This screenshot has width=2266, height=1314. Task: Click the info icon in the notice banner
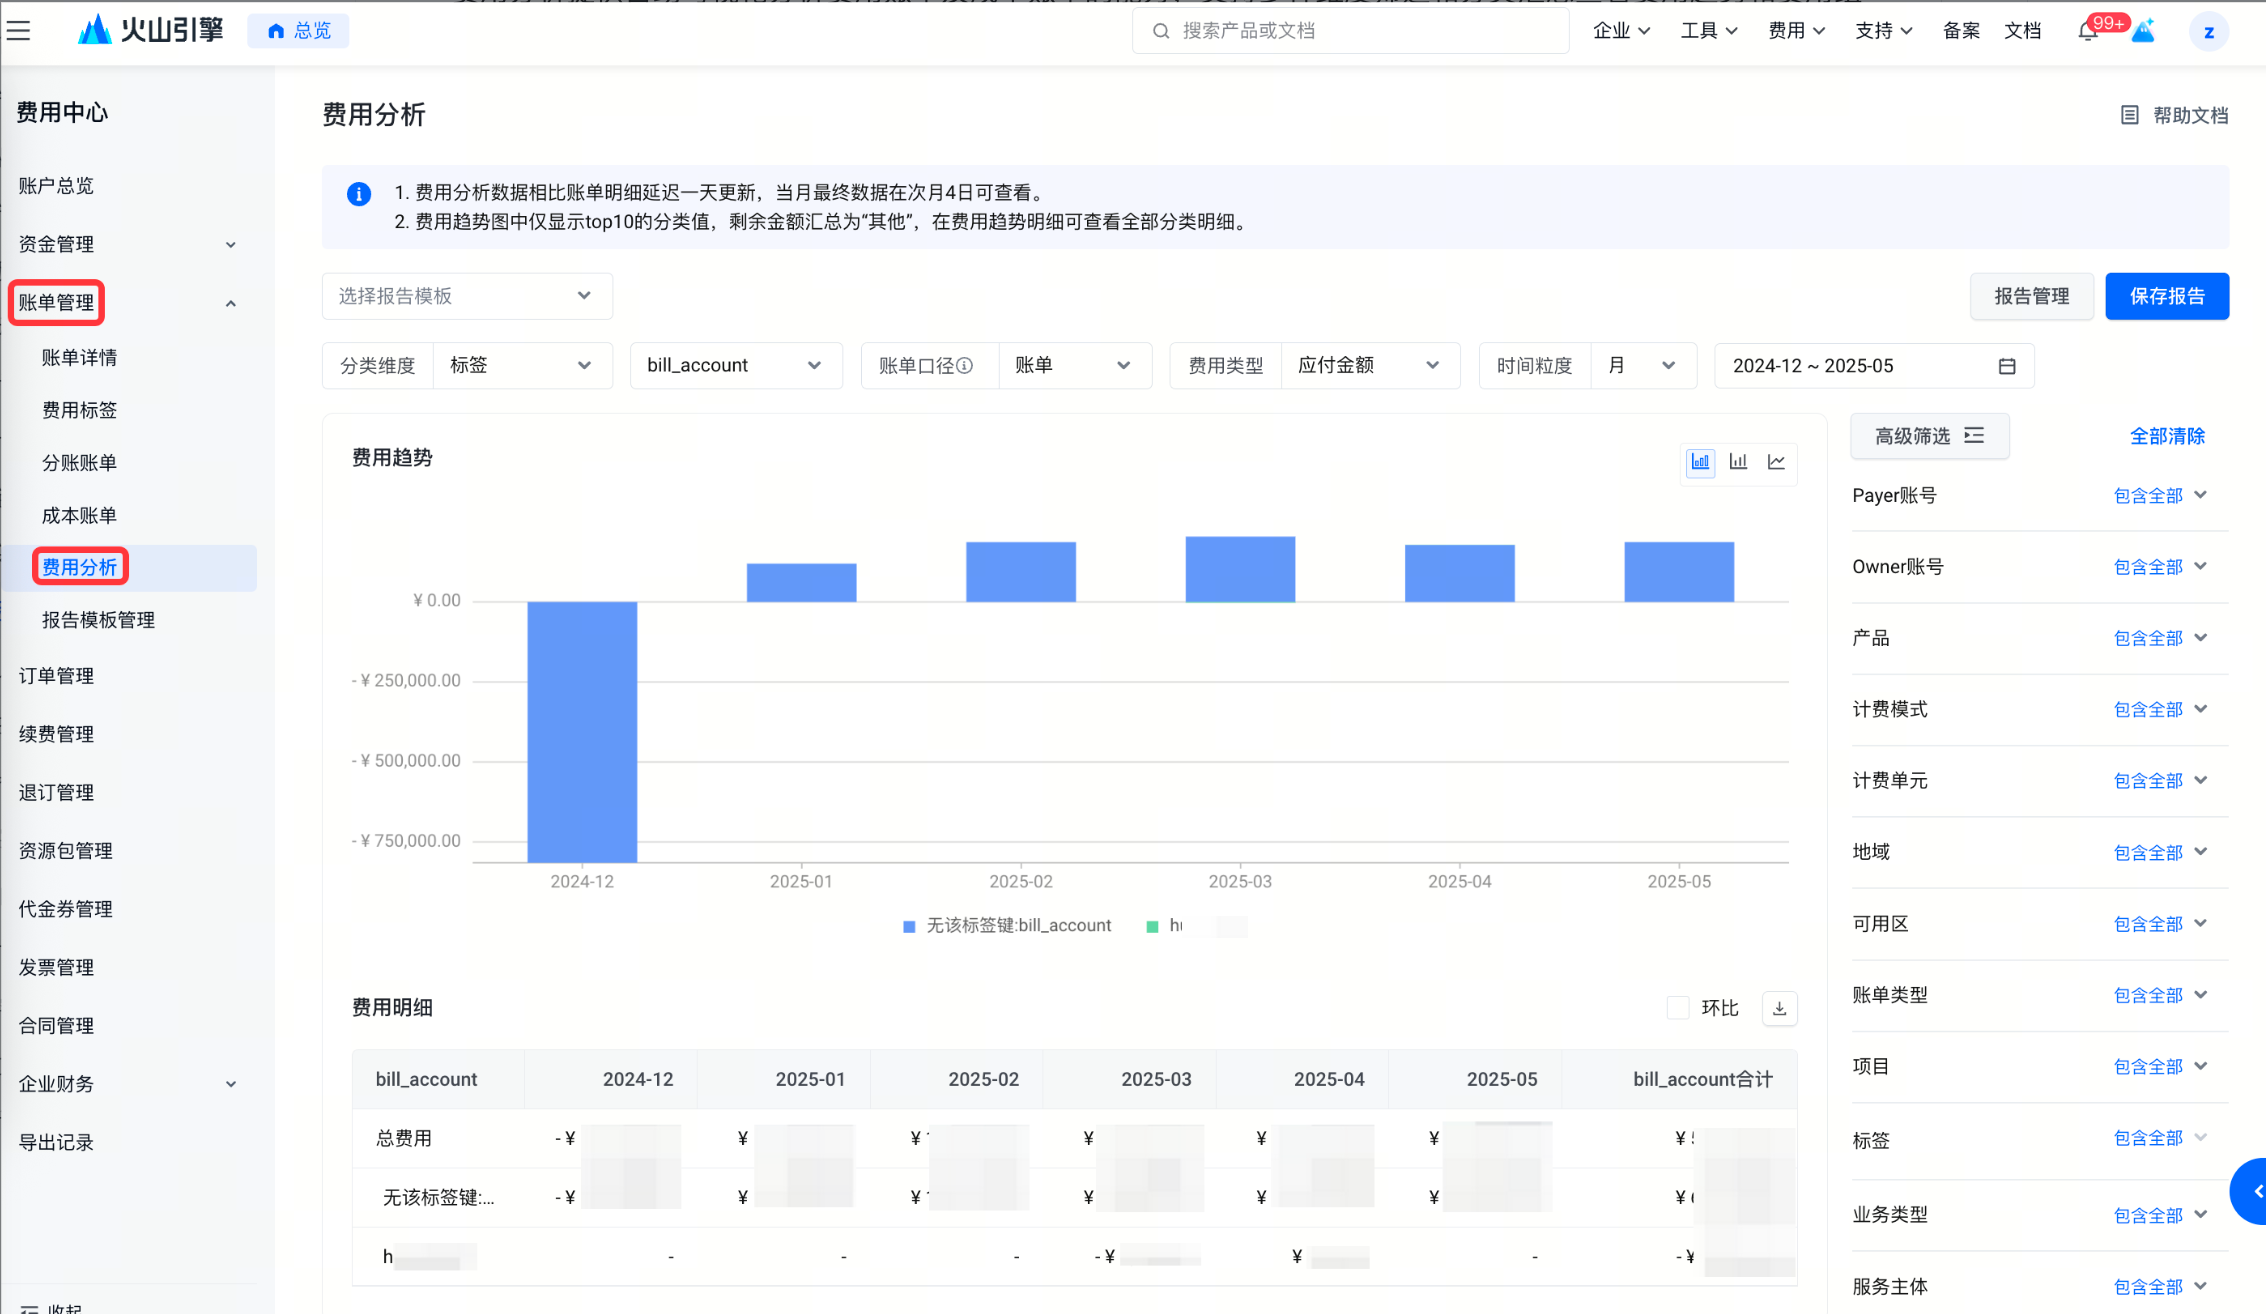[359, 194]
